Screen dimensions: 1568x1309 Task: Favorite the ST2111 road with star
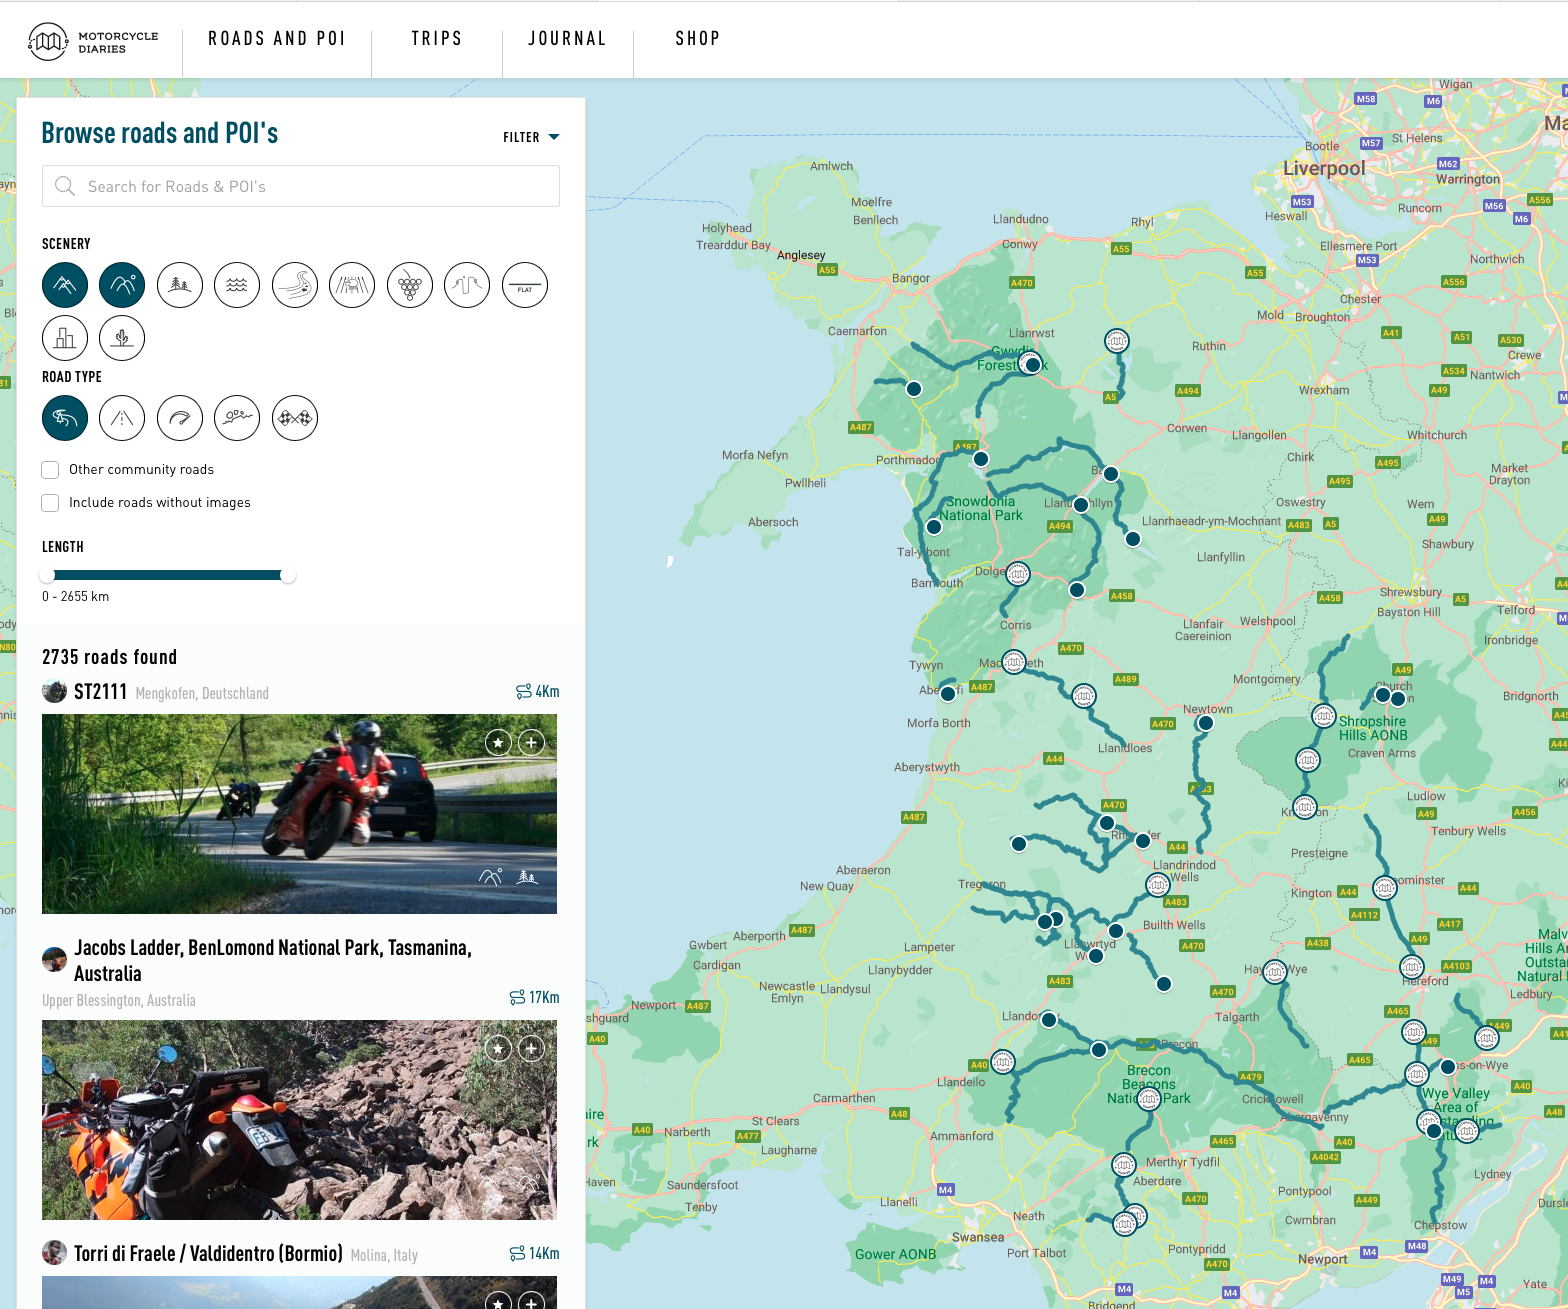click(498, 742)
